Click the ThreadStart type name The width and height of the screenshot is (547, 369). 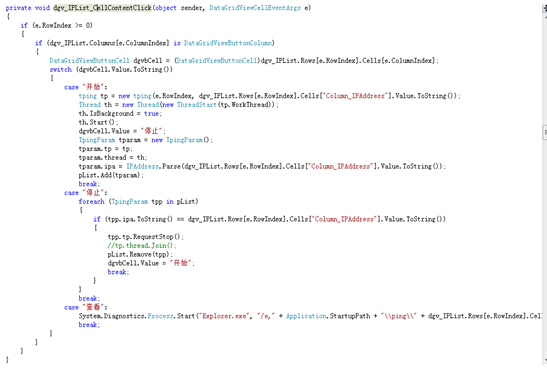[x=197, y=105]
